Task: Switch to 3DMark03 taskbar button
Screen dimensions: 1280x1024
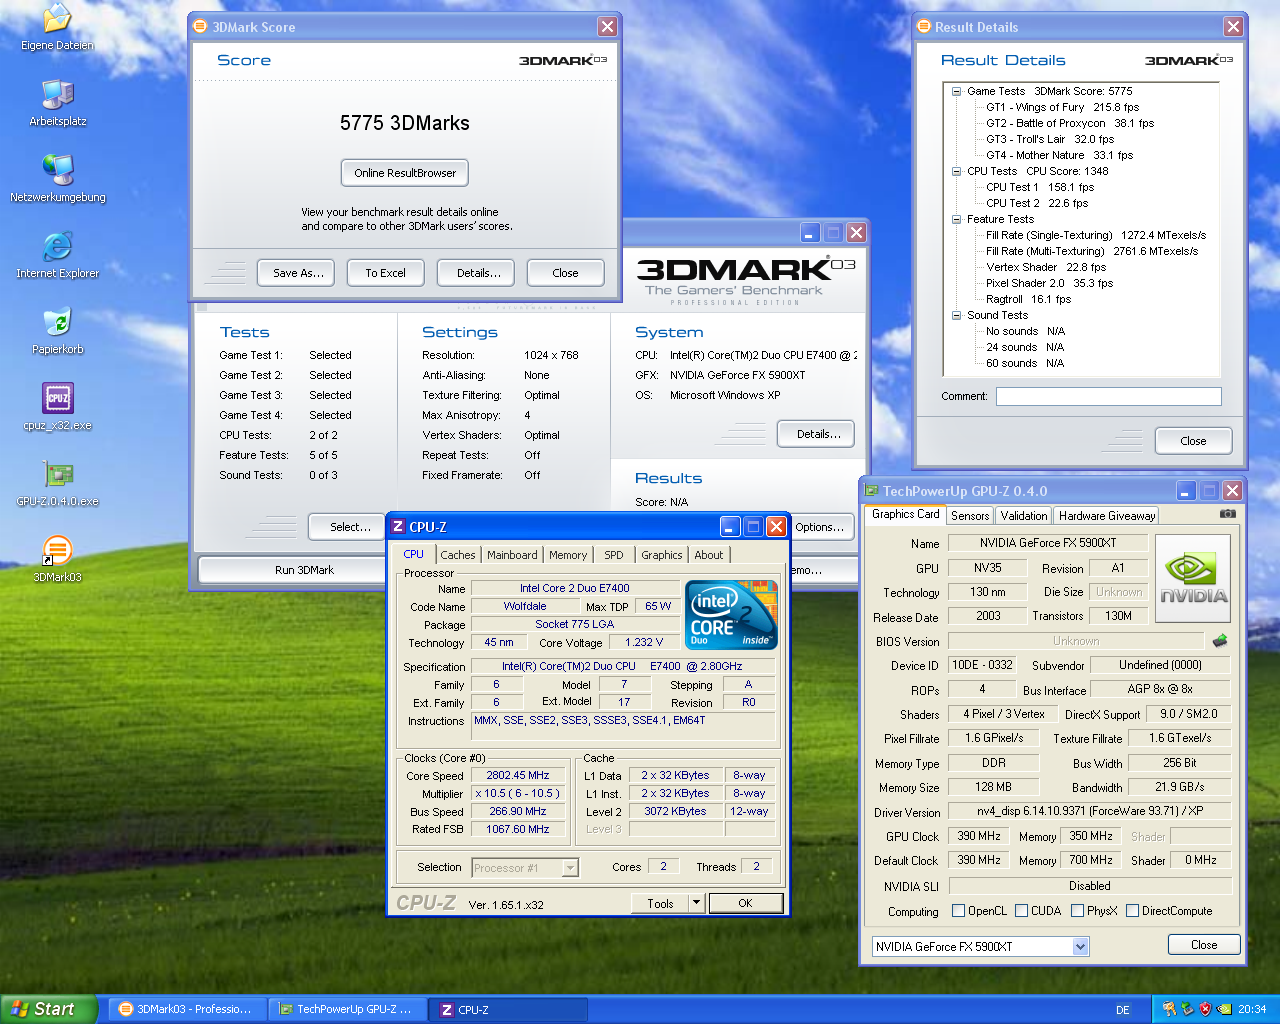Action: [186, 1010]
